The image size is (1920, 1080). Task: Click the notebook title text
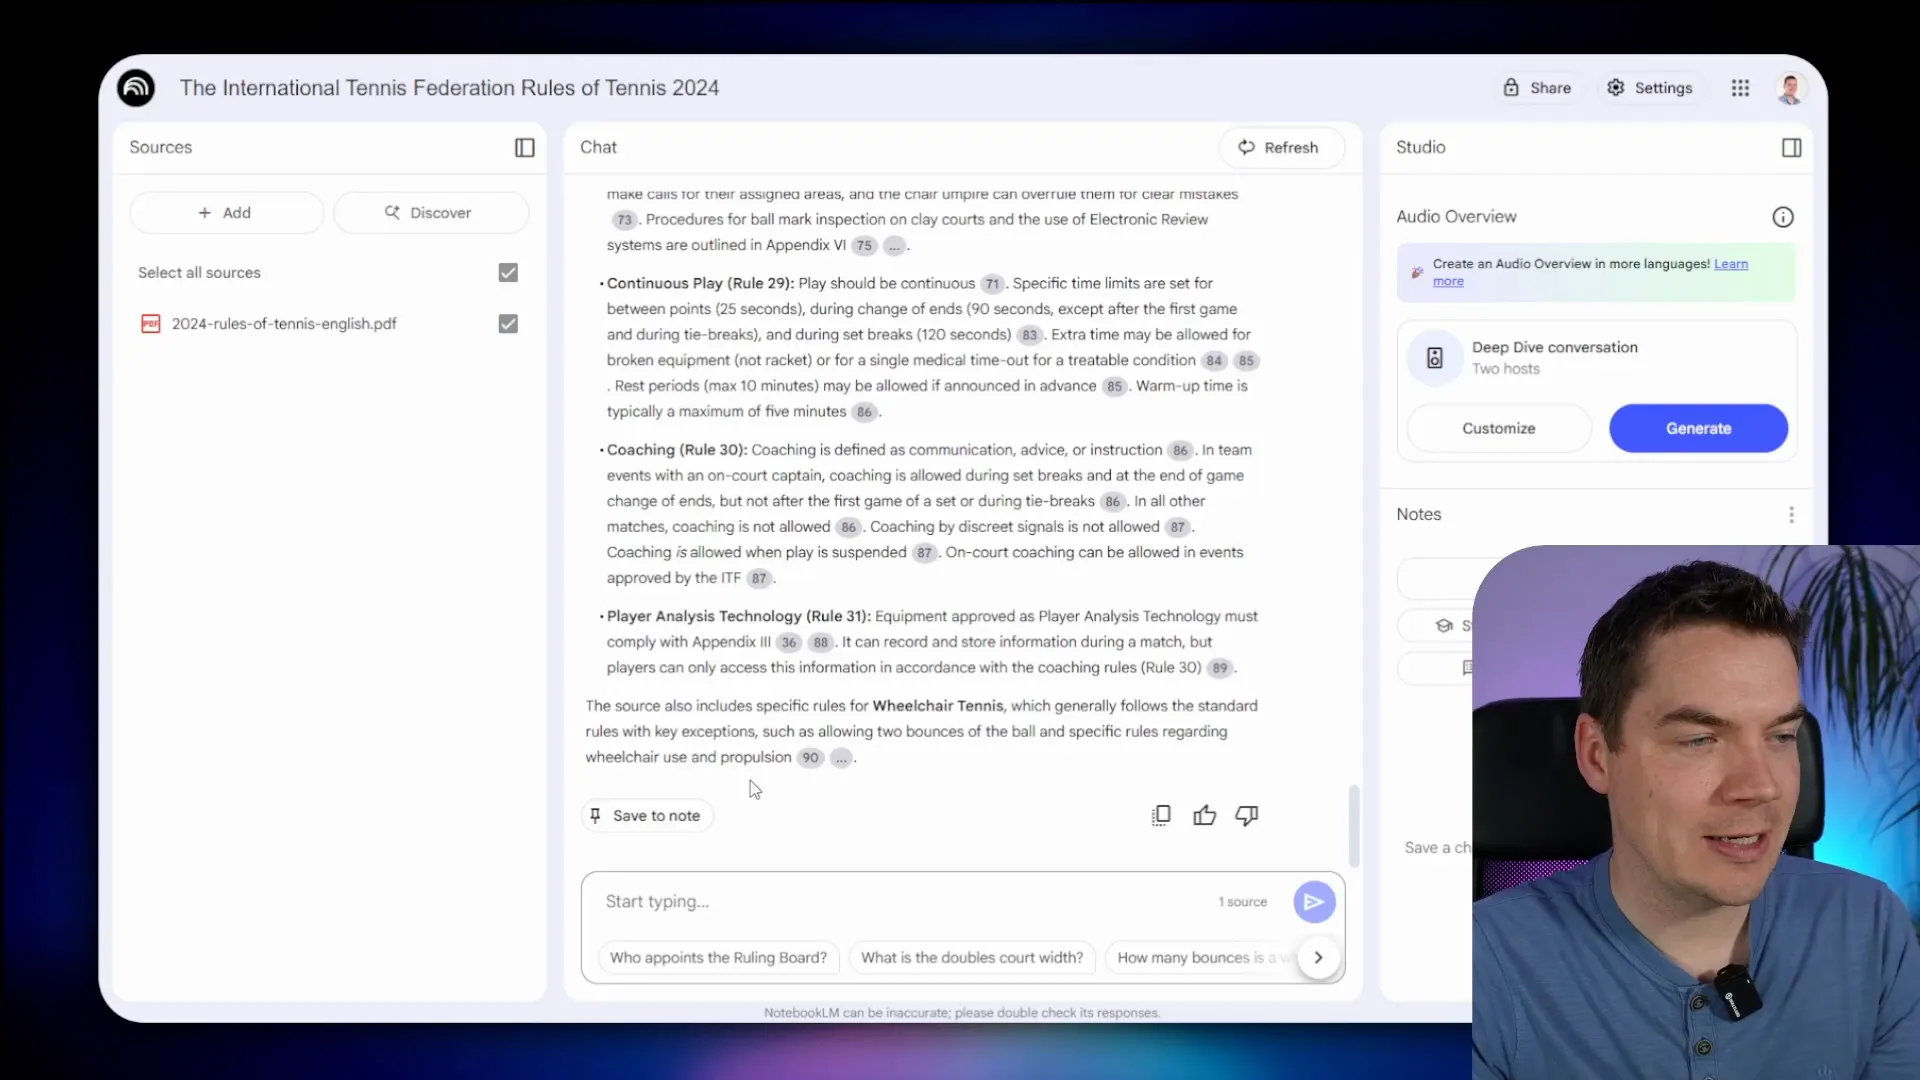[449, 88]
